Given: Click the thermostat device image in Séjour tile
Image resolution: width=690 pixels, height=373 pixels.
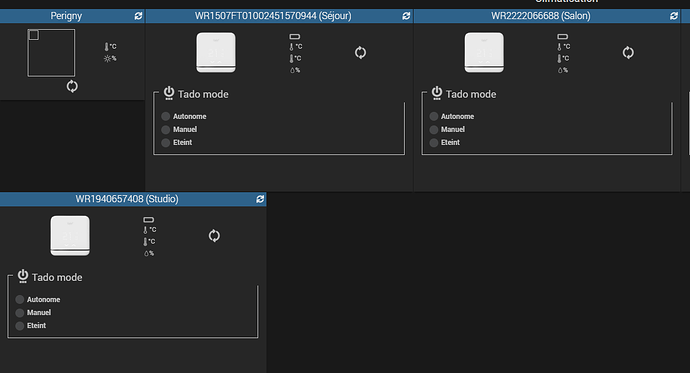Looking at the screenshot, I should (x=216, y=52).
